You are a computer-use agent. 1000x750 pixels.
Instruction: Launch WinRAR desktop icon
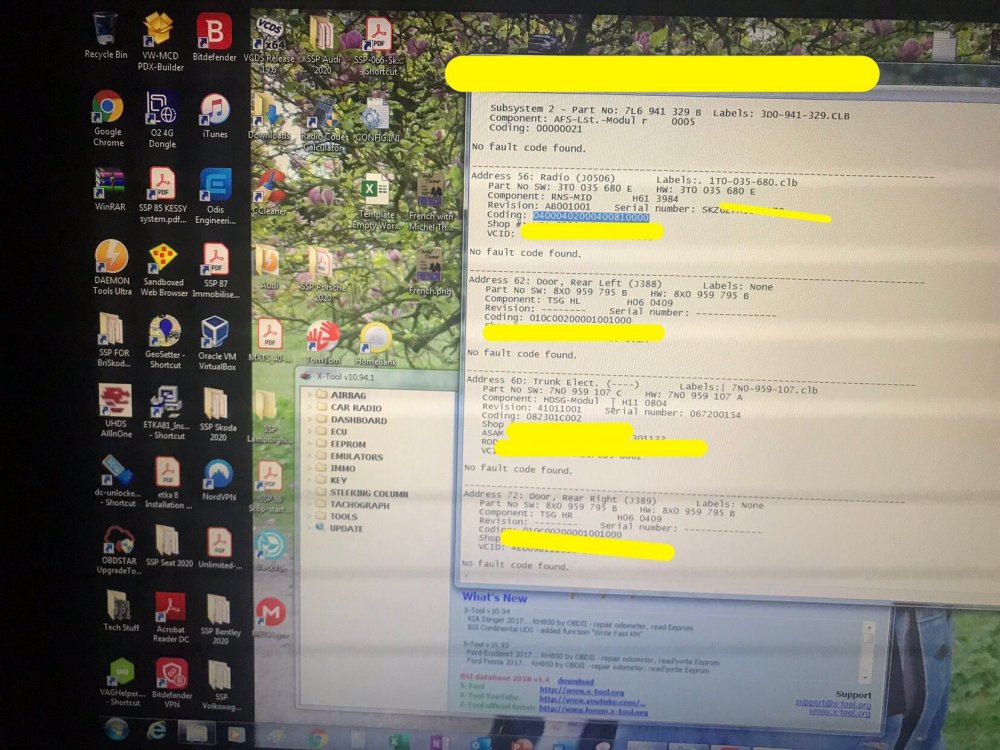(110, 189)
